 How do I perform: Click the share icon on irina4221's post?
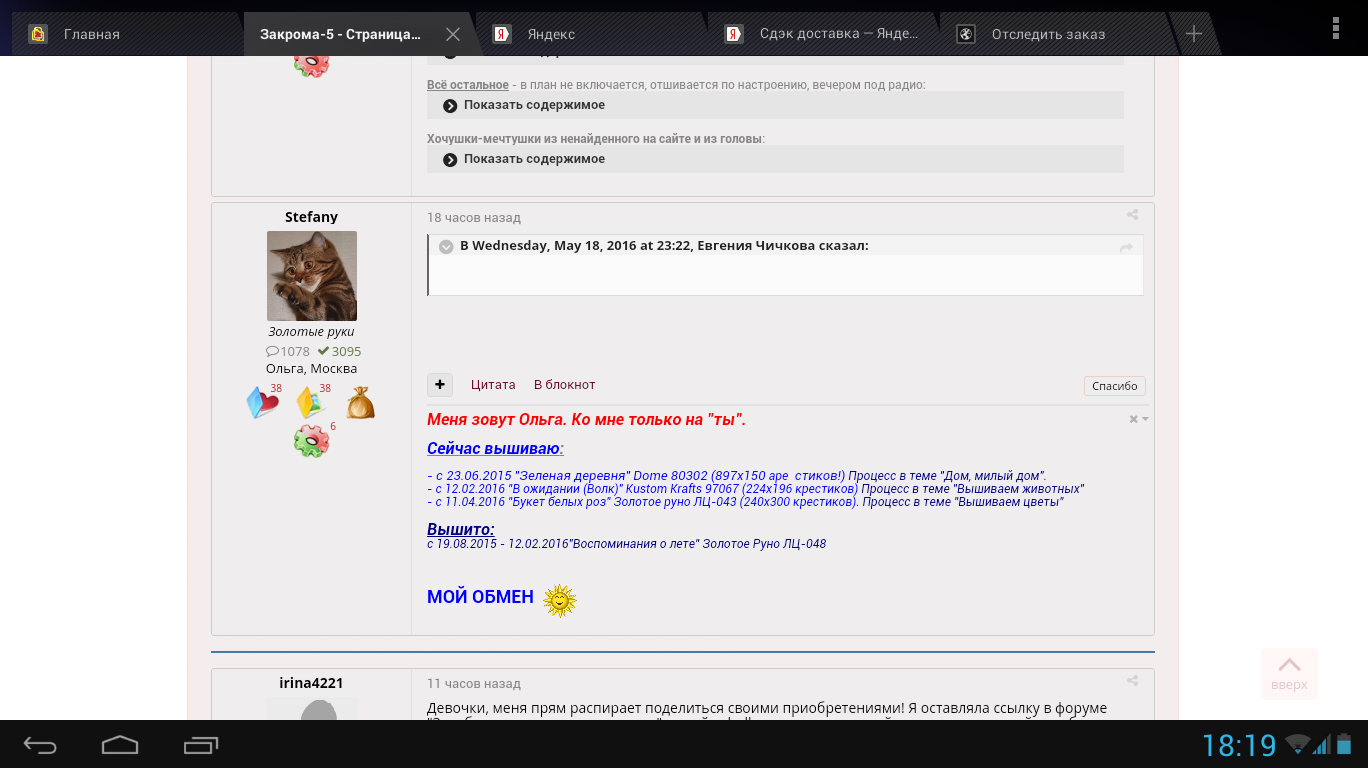pyautogui.click(x=1132, y=681)
